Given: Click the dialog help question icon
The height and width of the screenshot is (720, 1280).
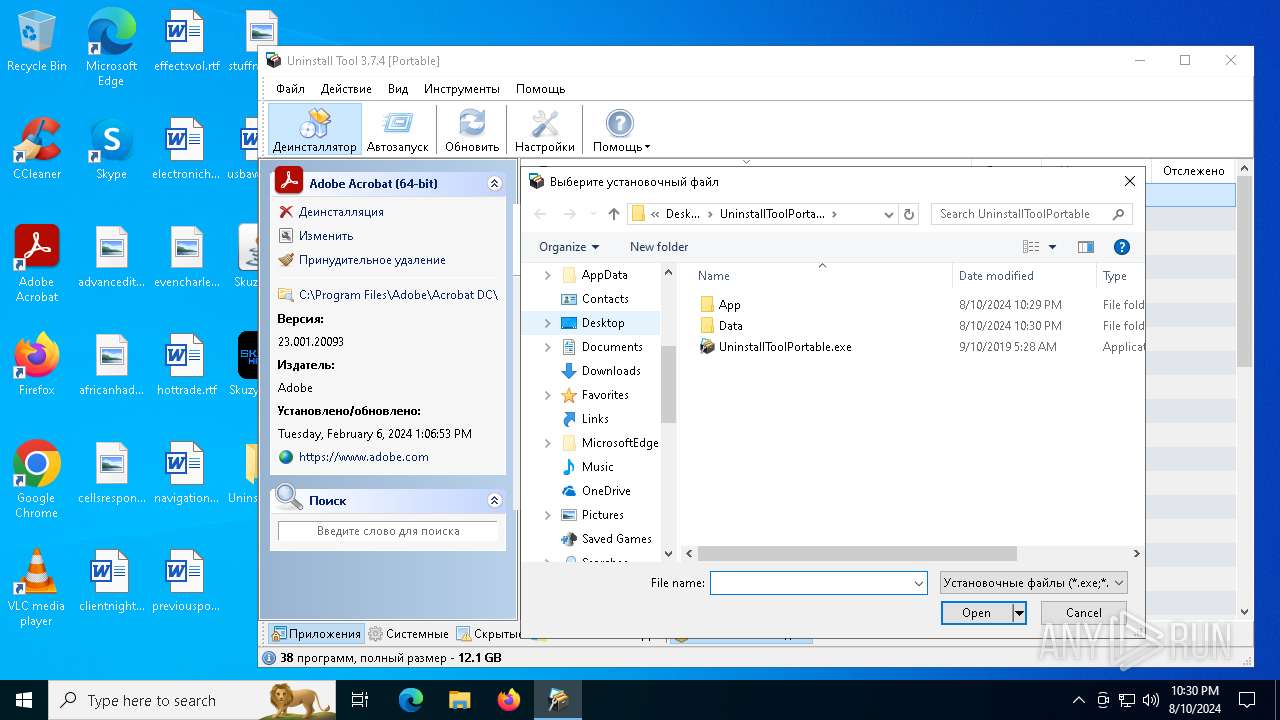Looking at the screenshot, I should pos(1122,247).
